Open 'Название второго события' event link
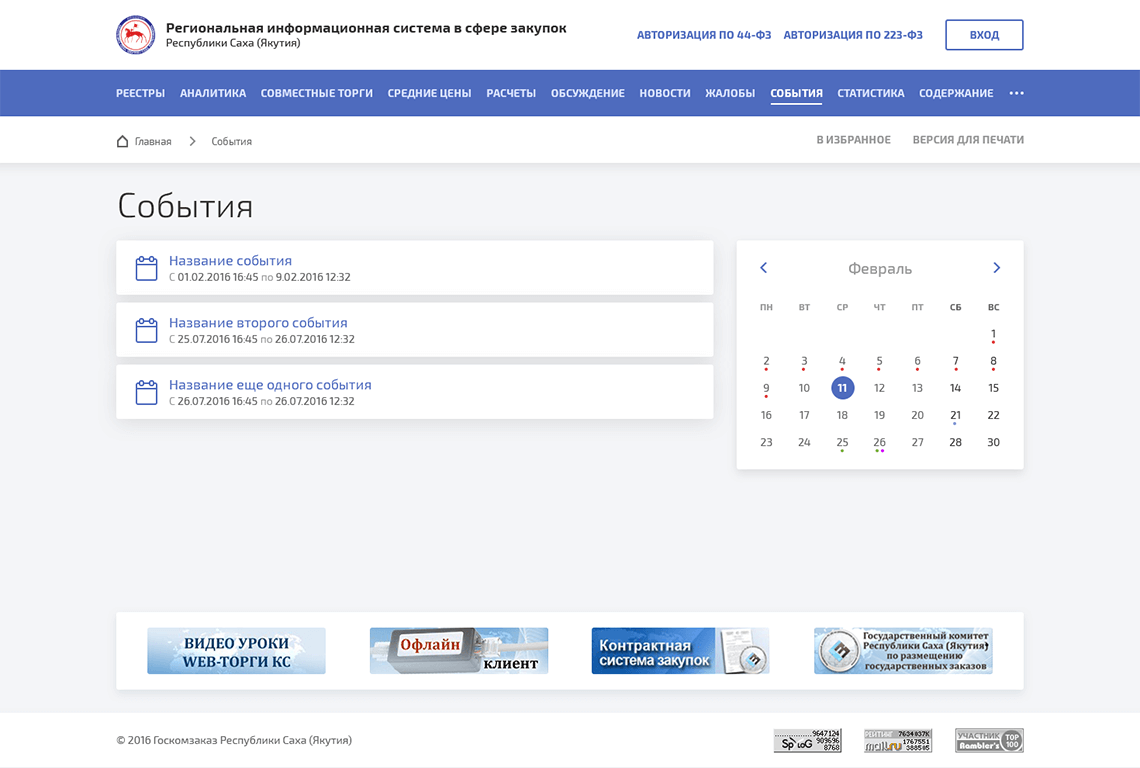The height and width of the screenshot is (768, 1140). (258, 323)
